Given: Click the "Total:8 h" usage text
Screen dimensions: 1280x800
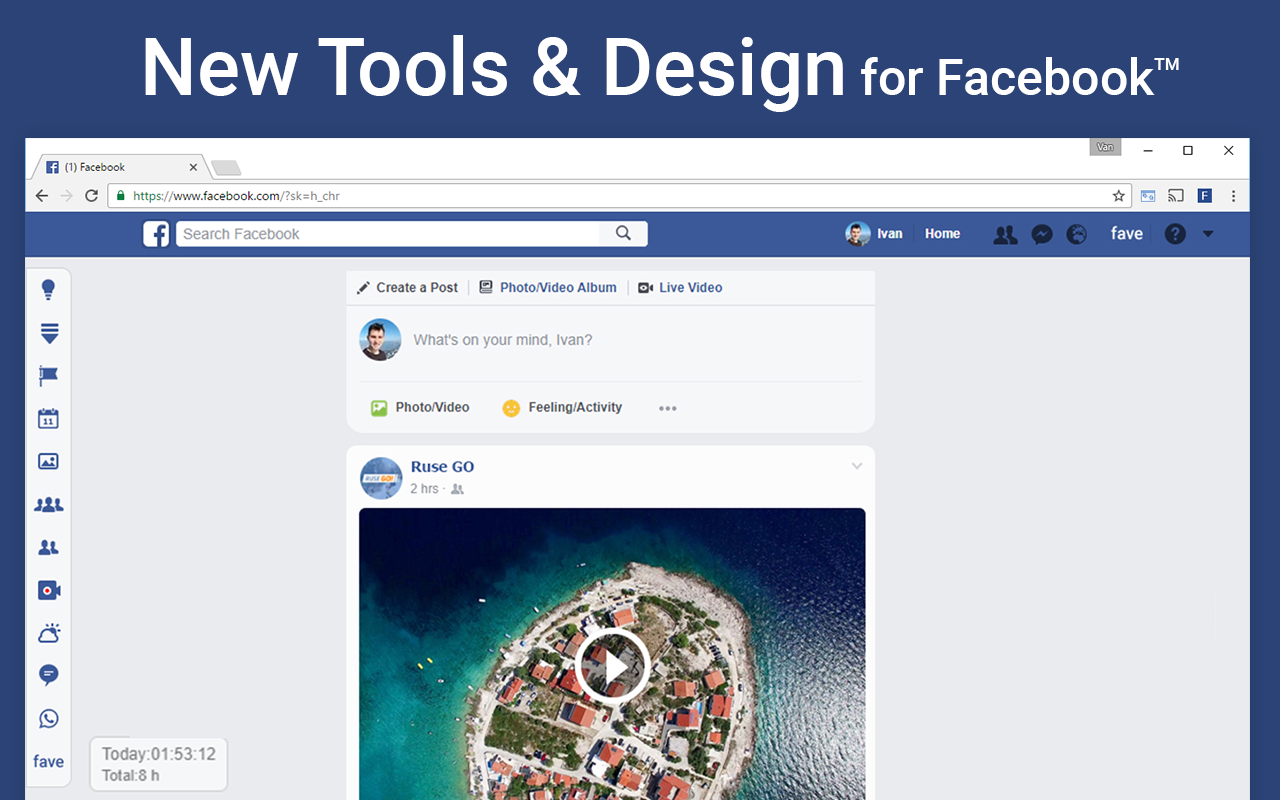Looking at the screenshot, I should click(x=131, y=776).
